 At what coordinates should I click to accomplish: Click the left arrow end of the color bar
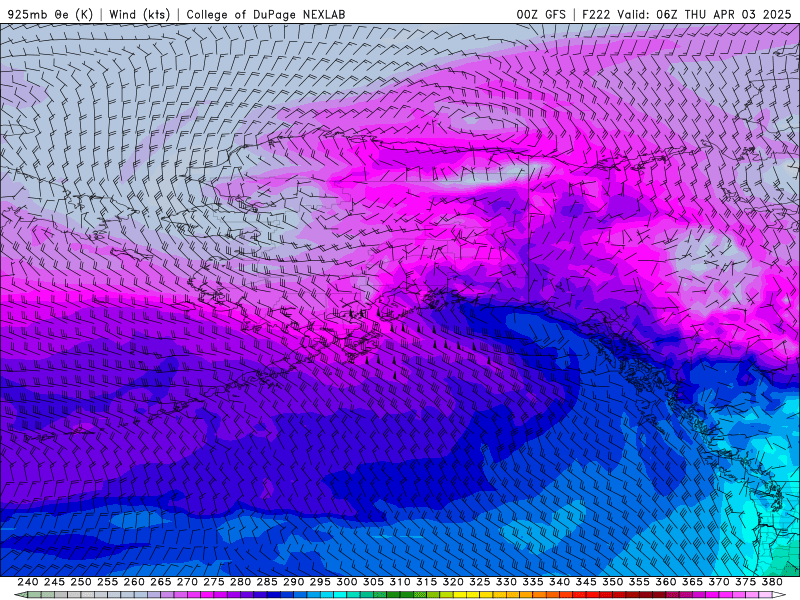19,595
